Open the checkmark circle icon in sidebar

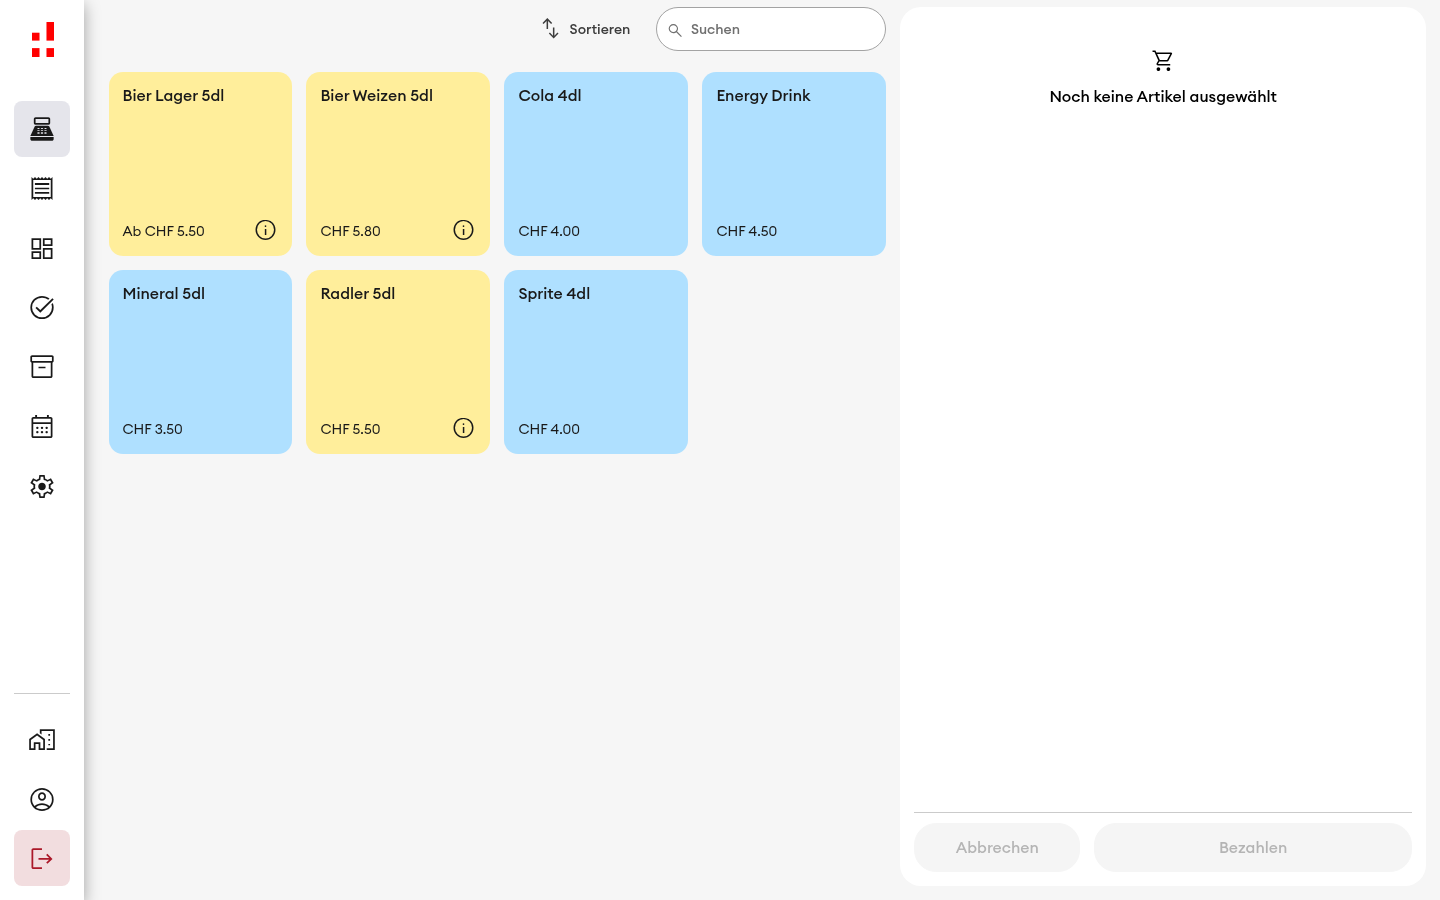coord(42,307)
